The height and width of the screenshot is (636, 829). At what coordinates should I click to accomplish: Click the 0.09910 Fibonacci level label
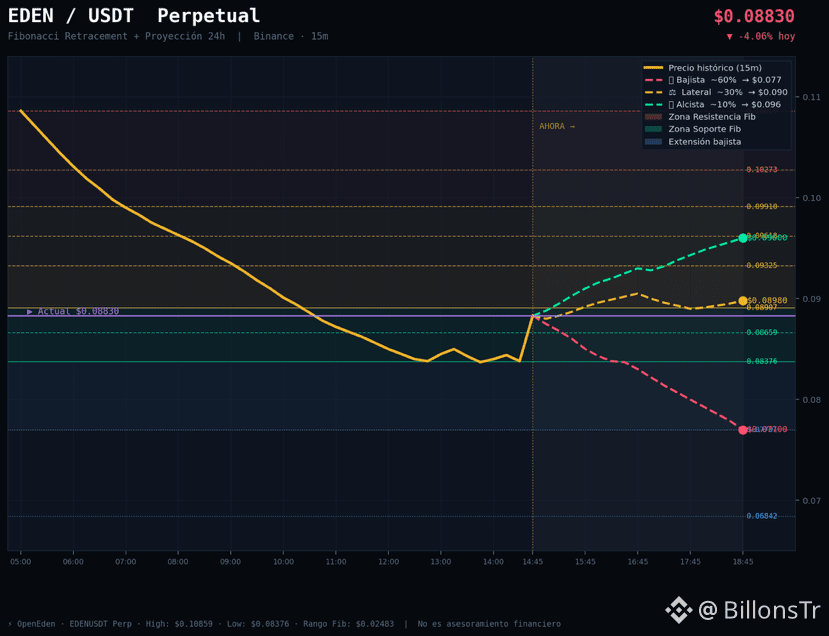[762, 206]
